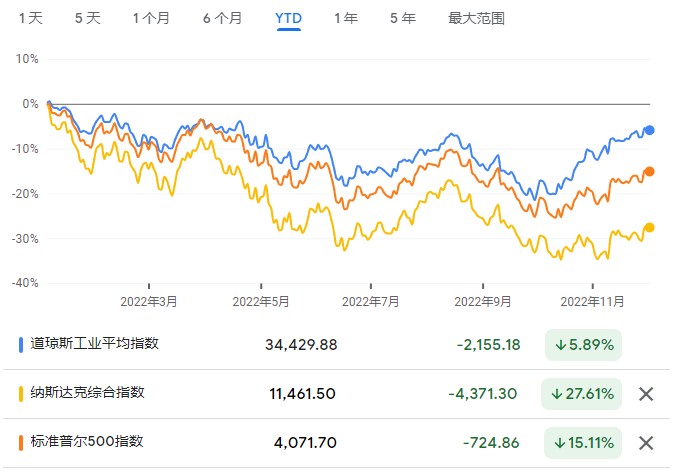This screenshot has width=674, height=474.
Task: Click the -30% y-axis label
Action: click(25, 239)
